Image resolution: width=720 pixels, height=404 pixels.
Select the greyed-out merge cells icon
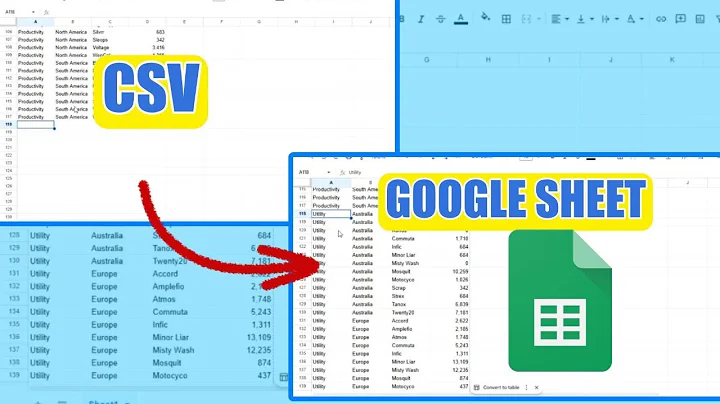[x=526, y=19]
